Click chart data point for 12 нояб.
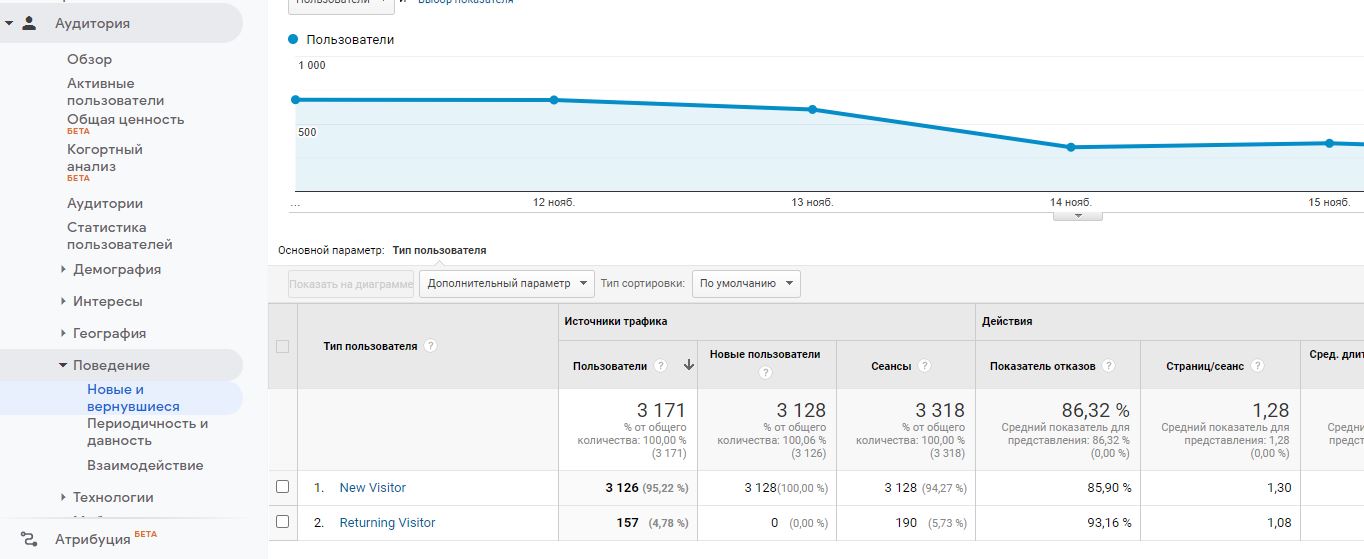The height and width of the screenshot is (559, 1364). coord(554,100)
